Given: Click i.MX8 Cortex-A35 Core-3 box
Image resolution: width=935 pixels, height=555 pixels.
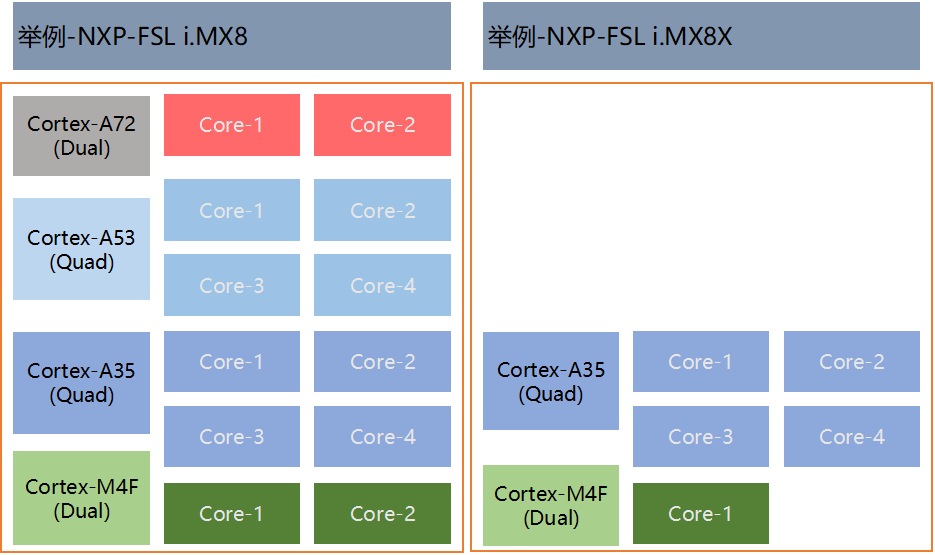Looking at the screenshot, I should (232, 436).
